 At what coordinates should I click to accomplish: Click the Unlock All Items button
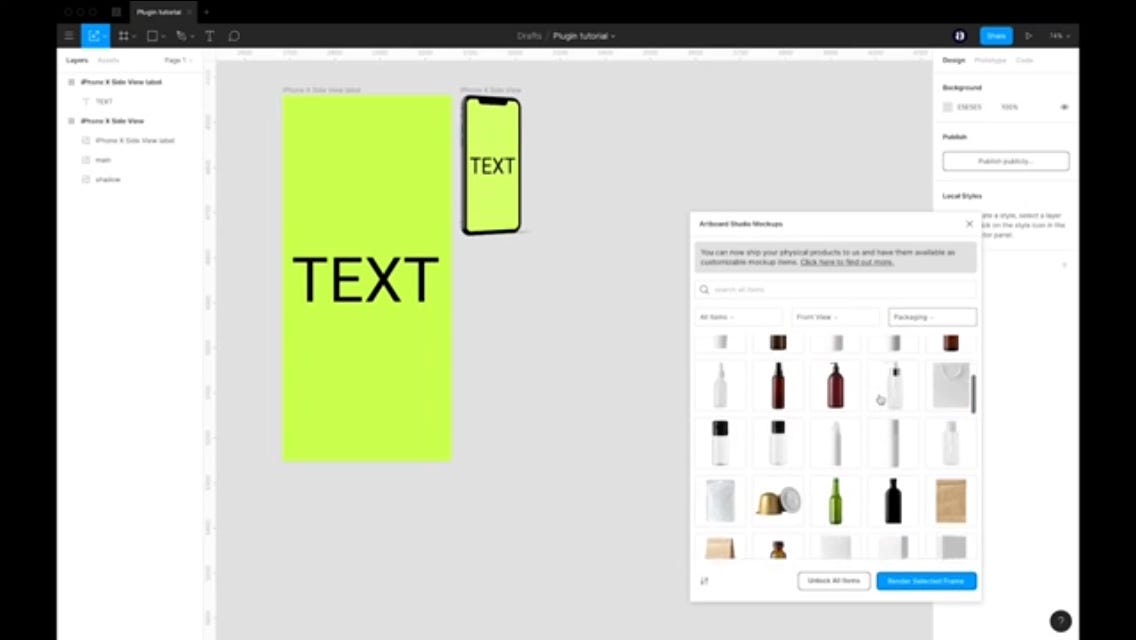[x=834, y=580]
